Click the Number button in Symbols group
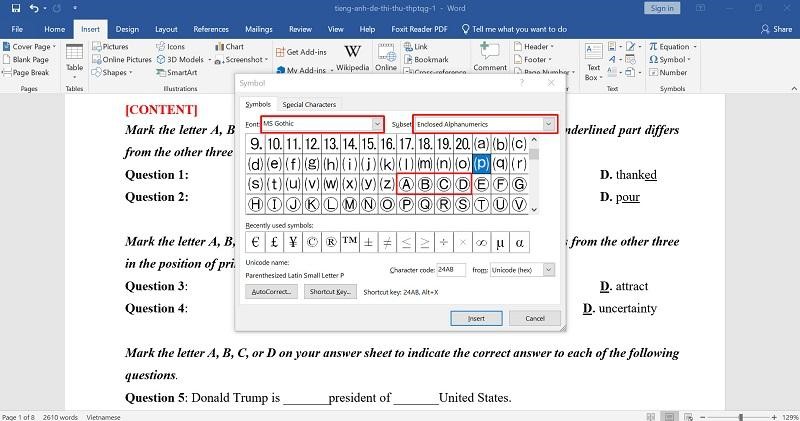This screenshot has height=421, width=800. (x=668, y=72)
